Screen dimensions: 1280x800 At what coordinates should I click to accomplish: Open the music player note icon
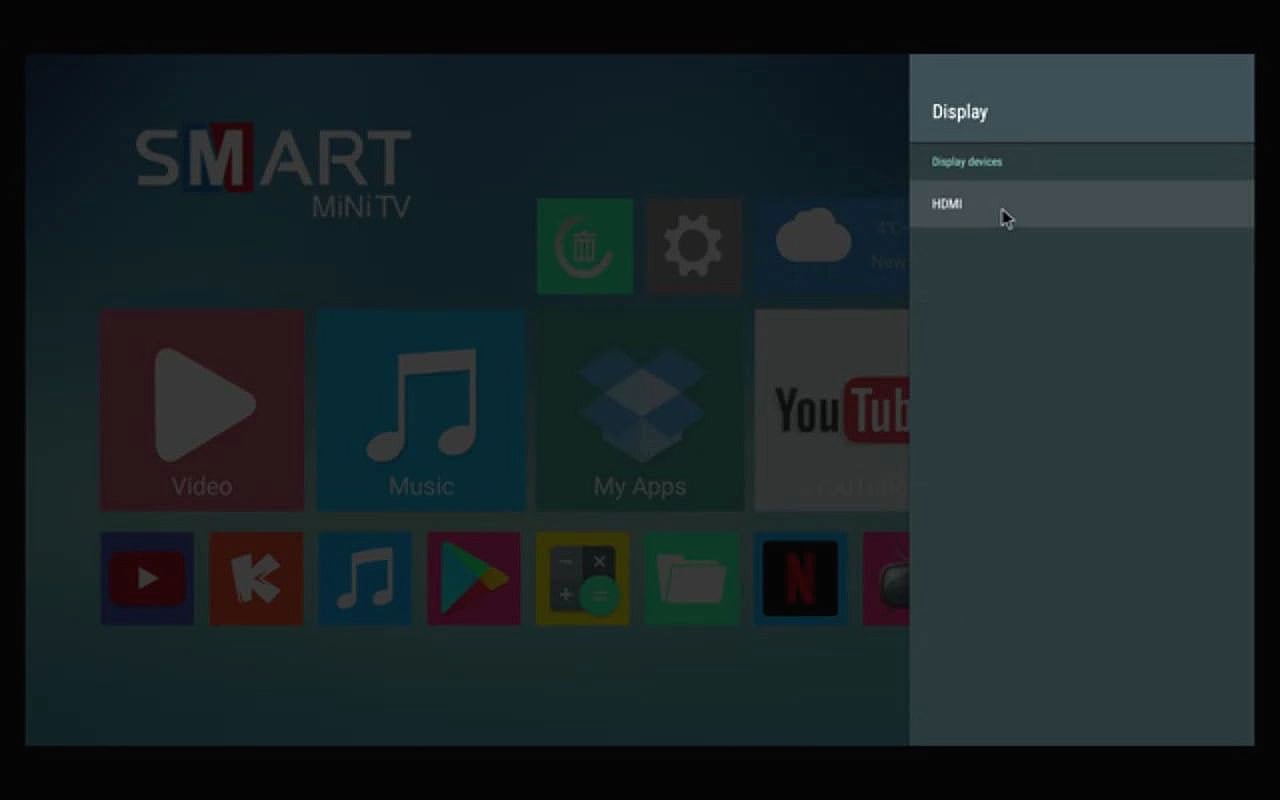[364, 578]
